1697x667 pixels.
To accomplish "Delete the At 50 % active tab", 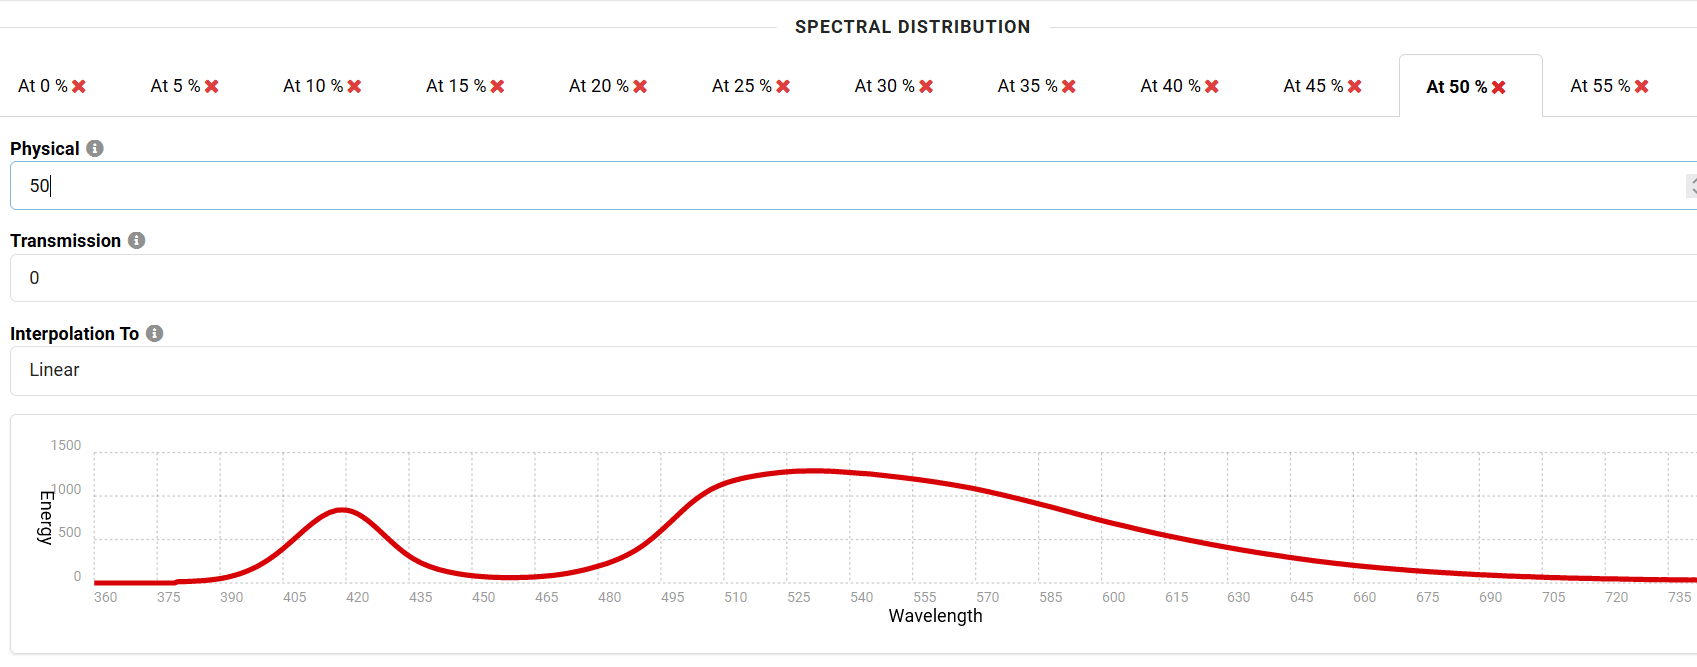I will coord(1499,88).
